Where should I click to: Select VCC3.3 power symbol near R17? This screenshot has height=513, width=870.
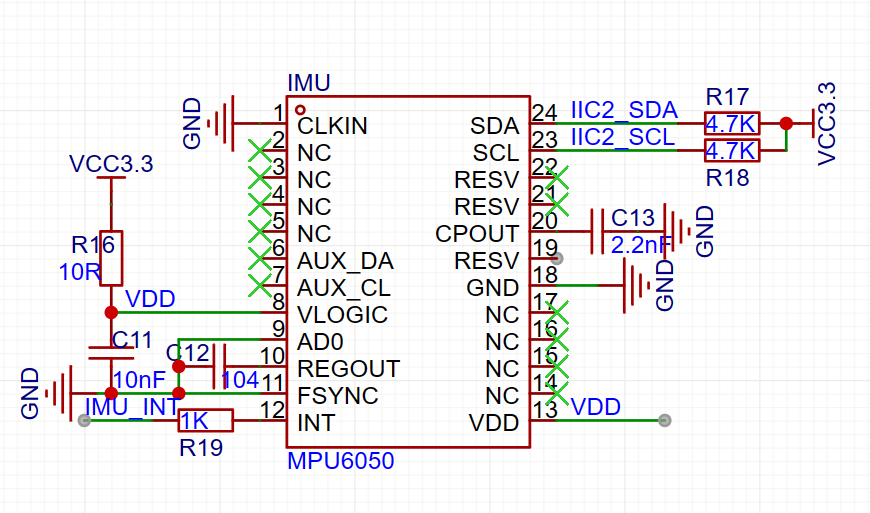tap(812, 123)
